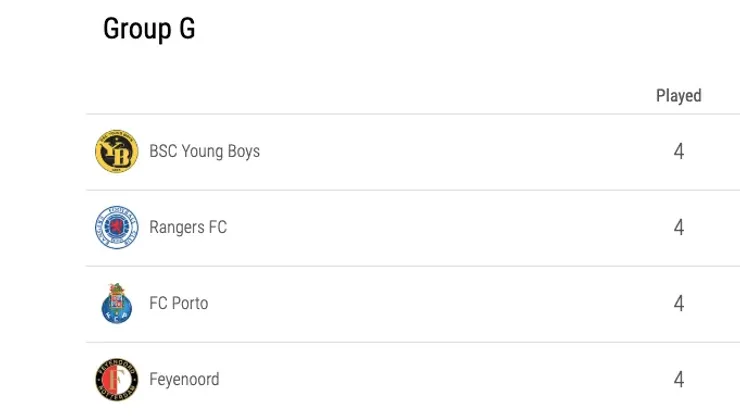Select the FC Porto team name
Image resolution: width=740 pixels, height=416 pixels.
179,304
